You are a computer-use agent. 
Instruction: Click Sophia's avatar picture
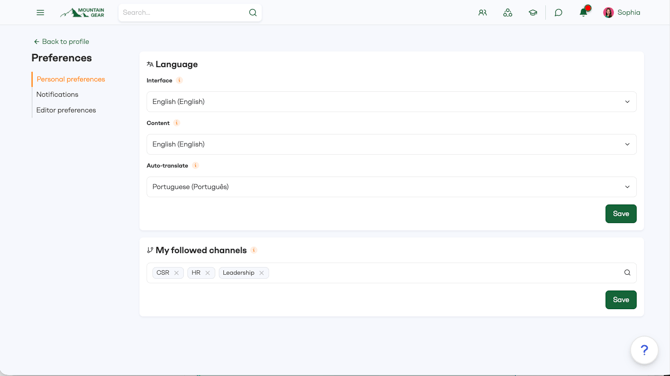(x=608, y=13)
